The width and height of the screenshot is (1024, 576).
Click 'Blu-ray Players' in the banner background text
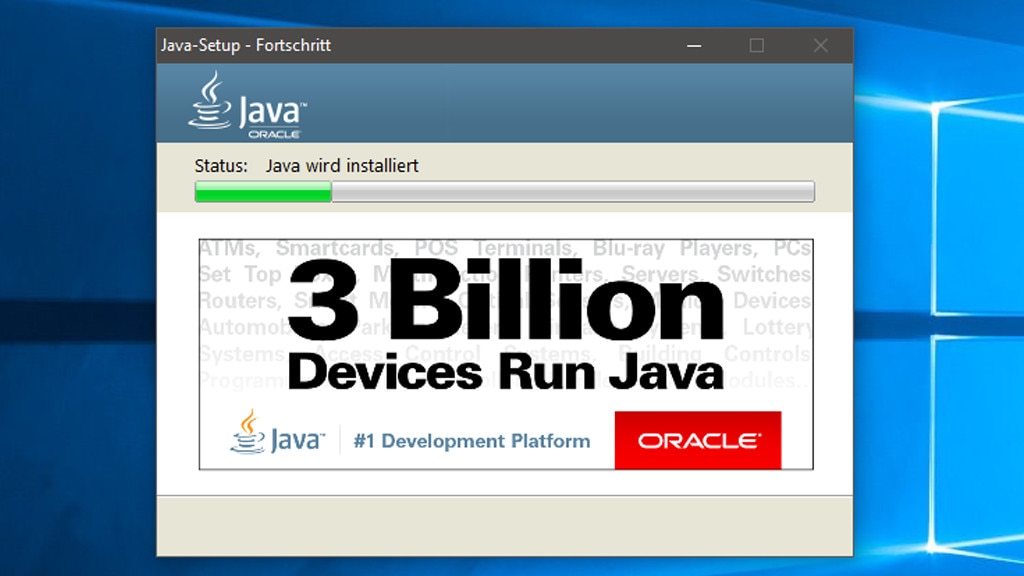tap(672, 248)
